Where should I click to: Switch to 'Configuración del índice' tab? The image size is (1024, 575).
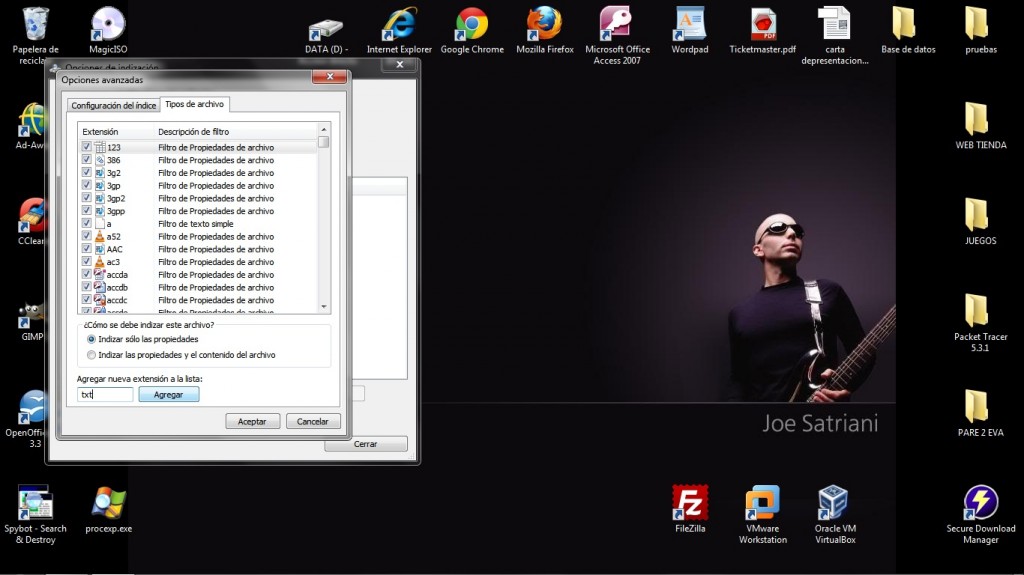[x=113, y=105]
